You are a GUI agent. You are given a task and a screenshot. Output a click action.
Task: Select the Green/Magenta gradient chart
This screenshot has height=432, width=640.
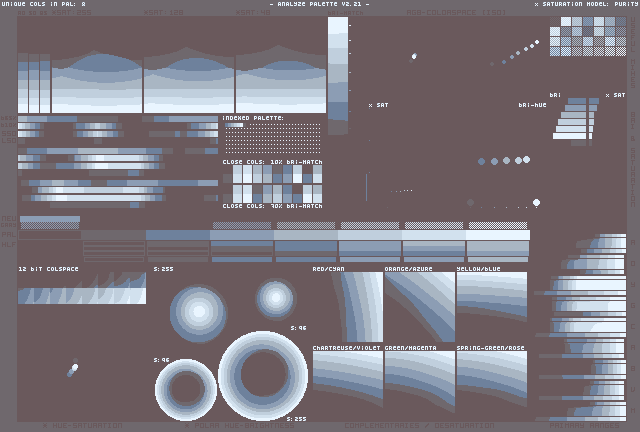(x=419, y=378)
